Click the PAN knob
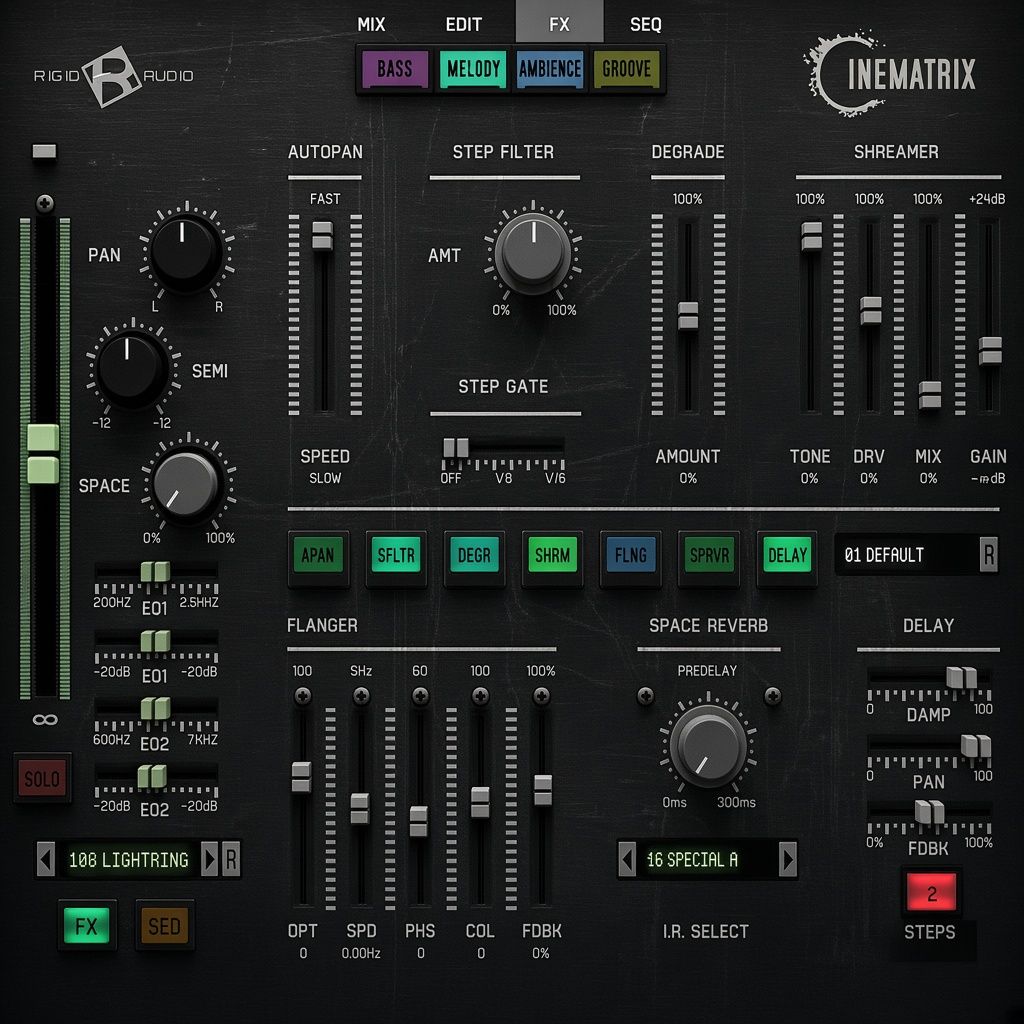Screen dimensions: 1024x1024 pyautogui.click(x=185, y=253)
